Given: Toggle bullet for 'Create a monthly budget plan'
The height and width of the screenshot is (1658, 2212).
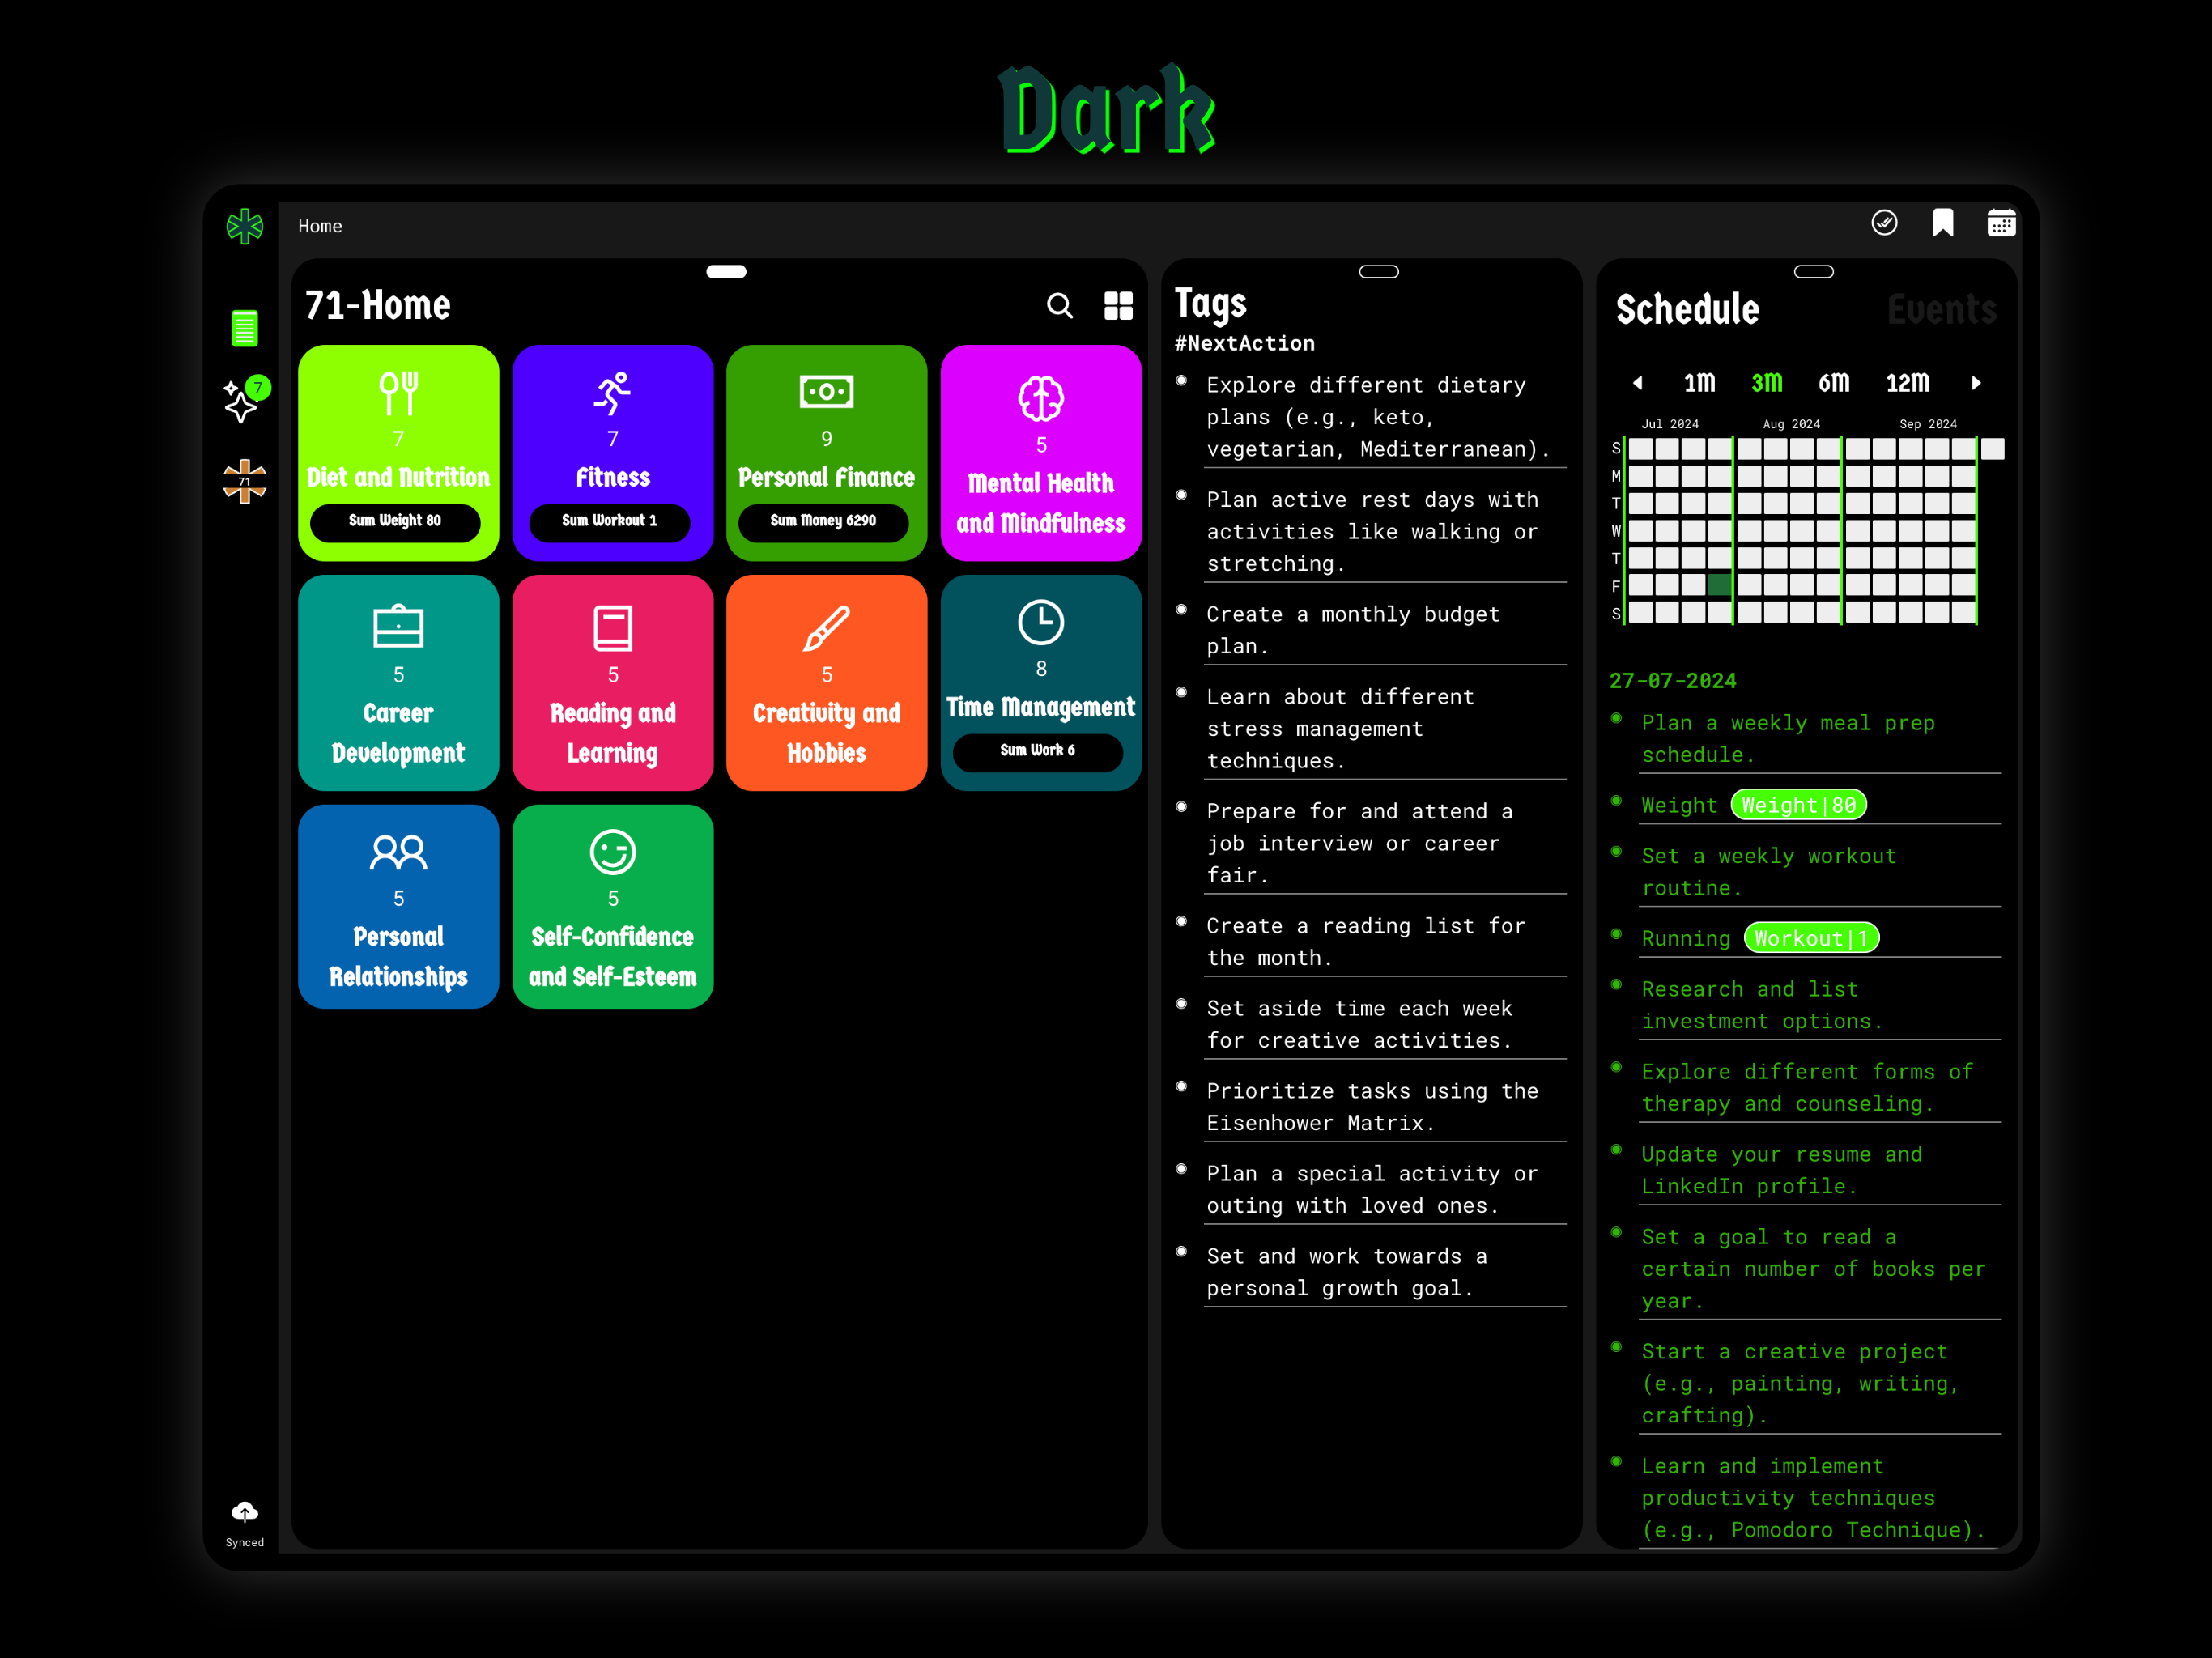Looking at the screenshot, I should pos(1181,610).
